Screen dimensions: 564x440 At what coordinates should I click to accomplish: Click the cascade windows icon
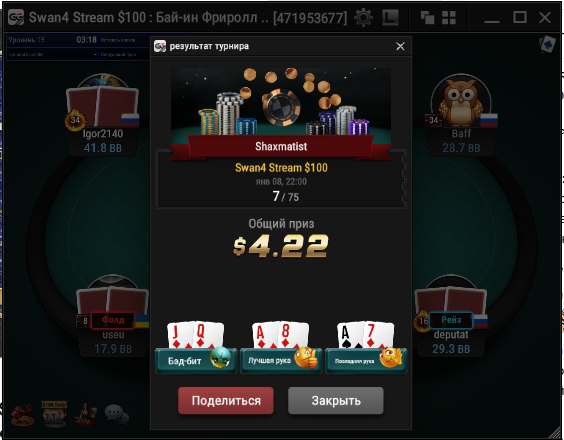point(427,17)
